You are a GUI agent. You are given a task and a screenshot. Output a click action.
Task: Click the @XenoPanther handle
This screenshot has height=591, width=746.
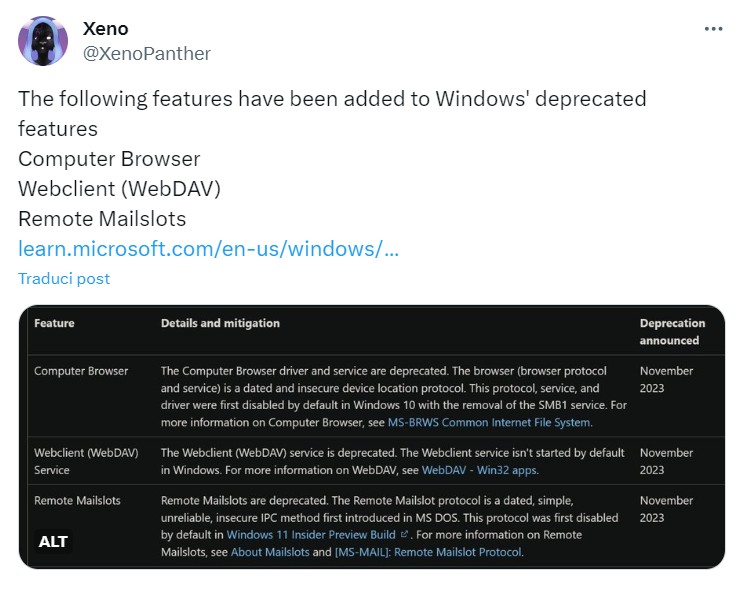pyautogui.click(x=146, y=53)
